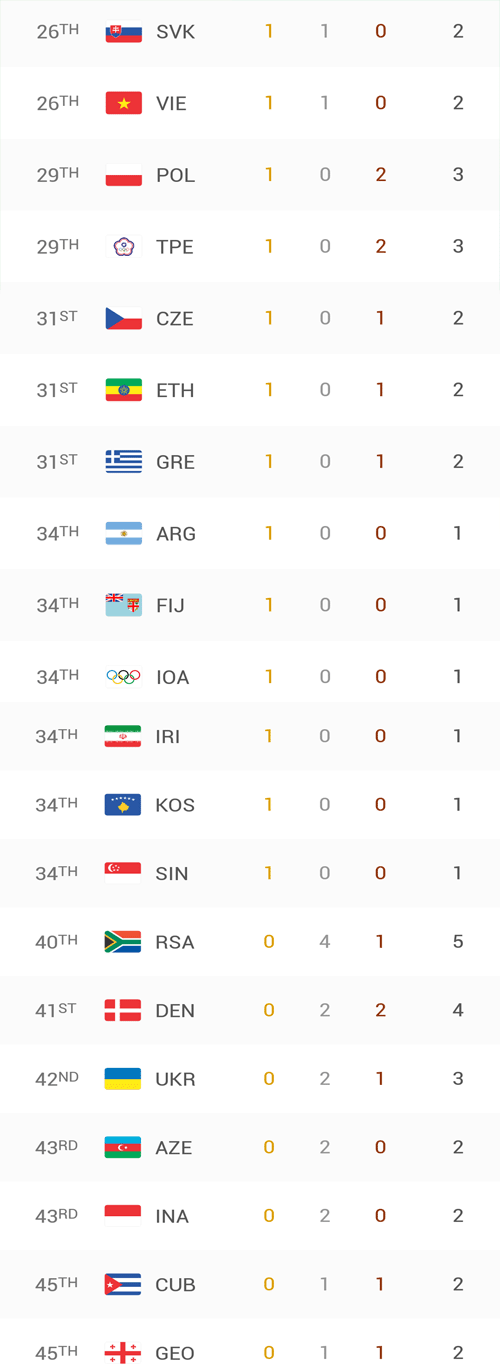Click the CZE row's 31ST rank

(x=57, y=318)
